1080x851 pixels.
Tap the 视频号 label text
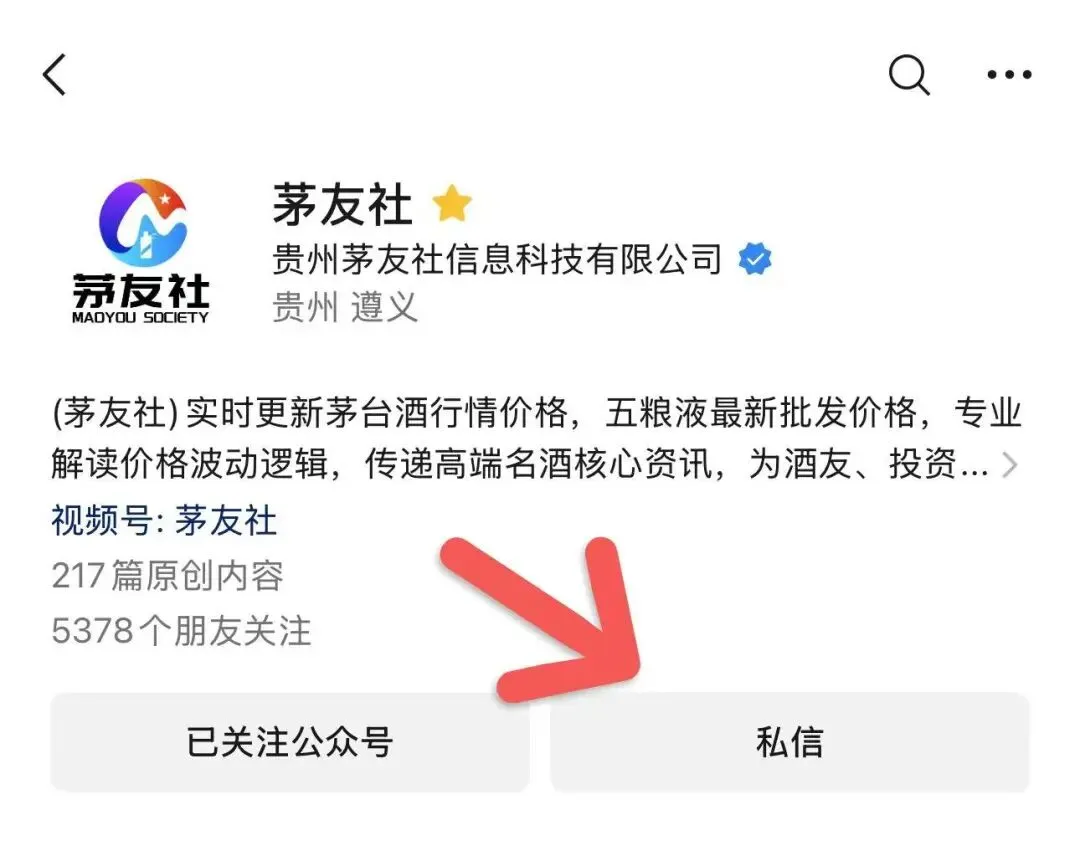coord(102,521)
